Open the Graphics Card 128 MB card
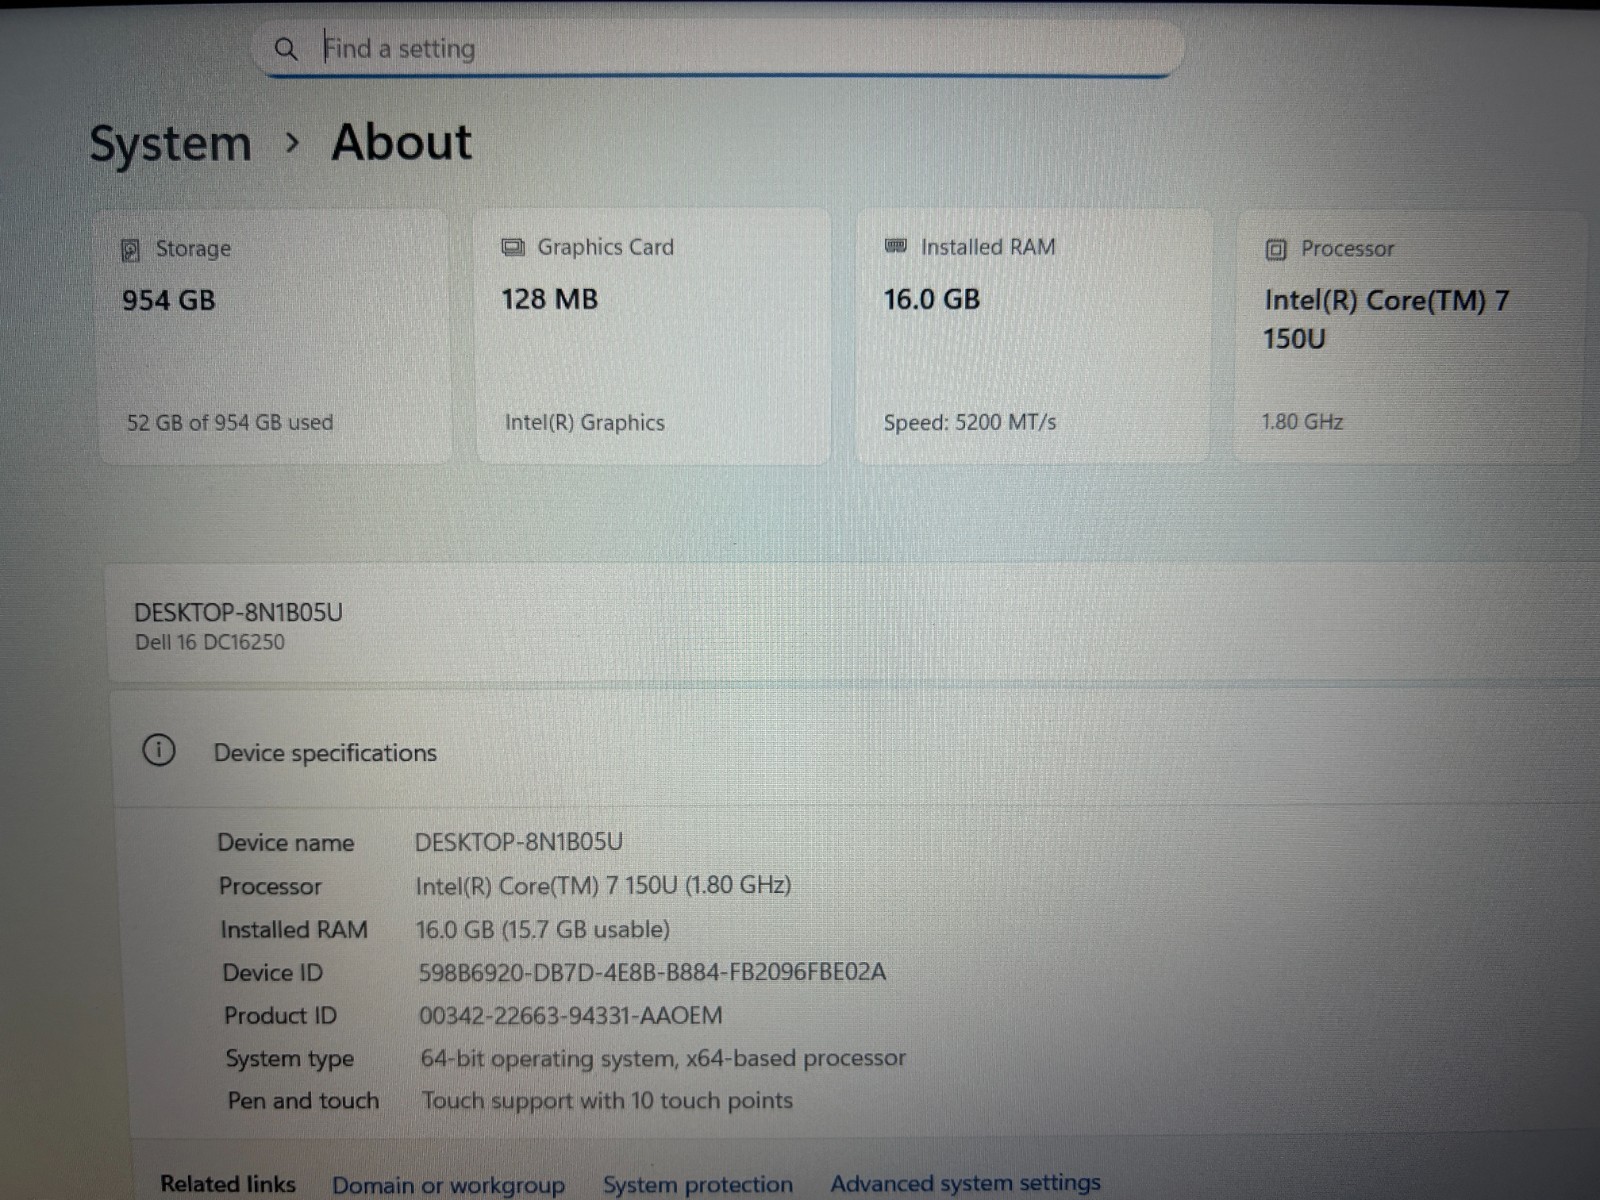 653,337
